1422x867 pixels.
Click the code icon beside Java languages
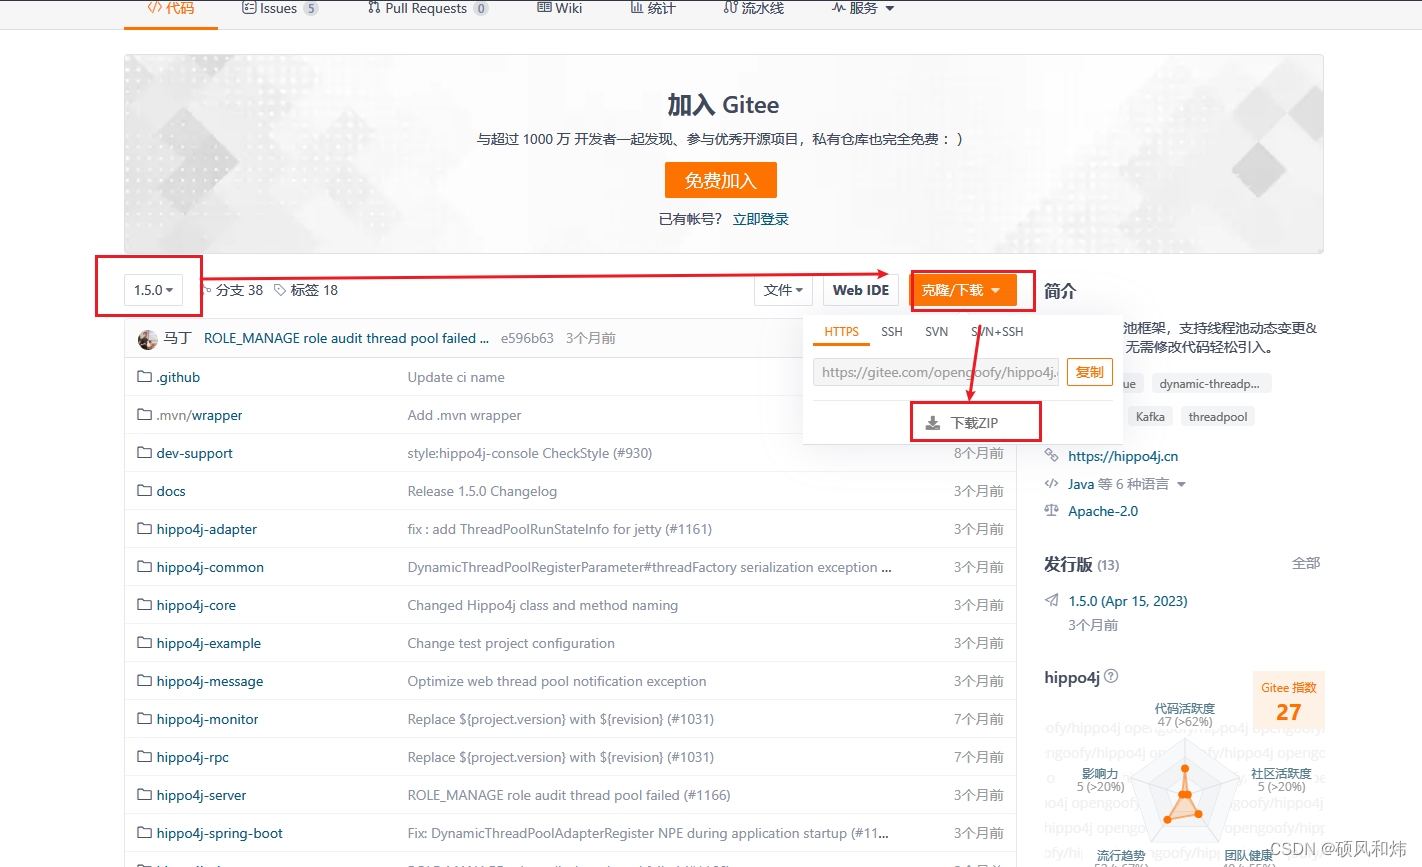(x=1051, y=483)
